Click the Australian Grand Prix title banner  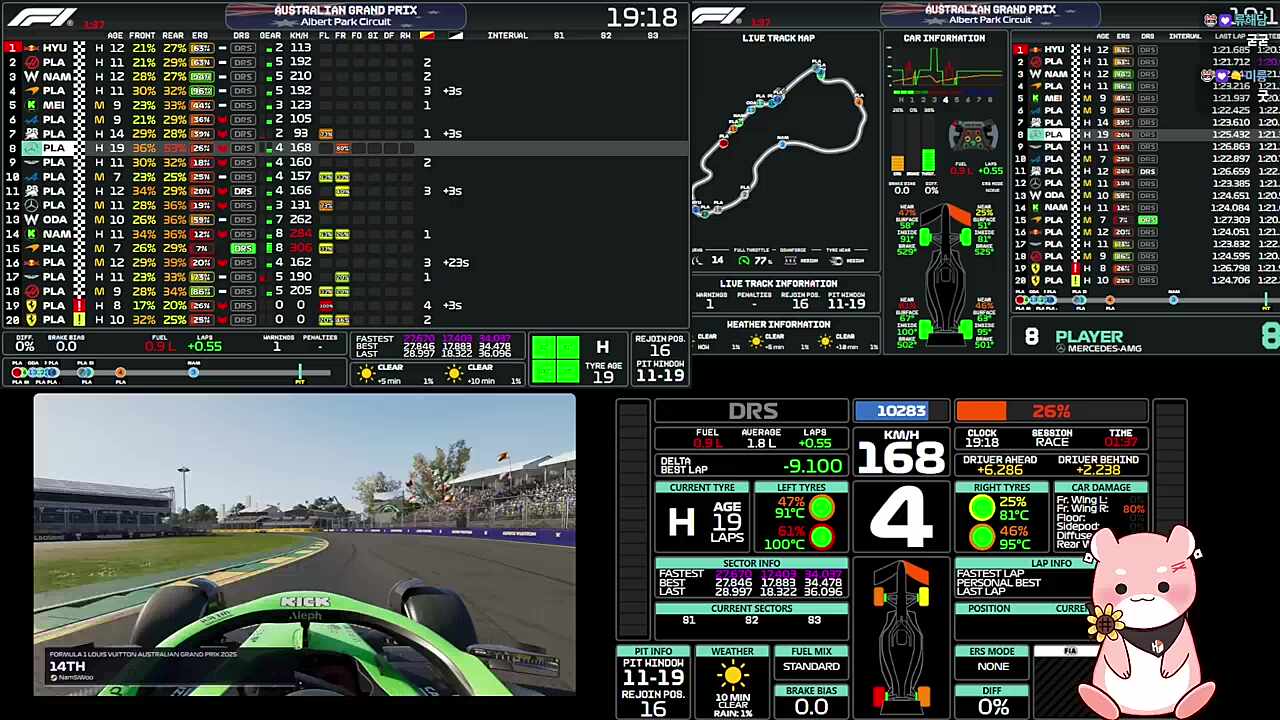pos(346,16)
